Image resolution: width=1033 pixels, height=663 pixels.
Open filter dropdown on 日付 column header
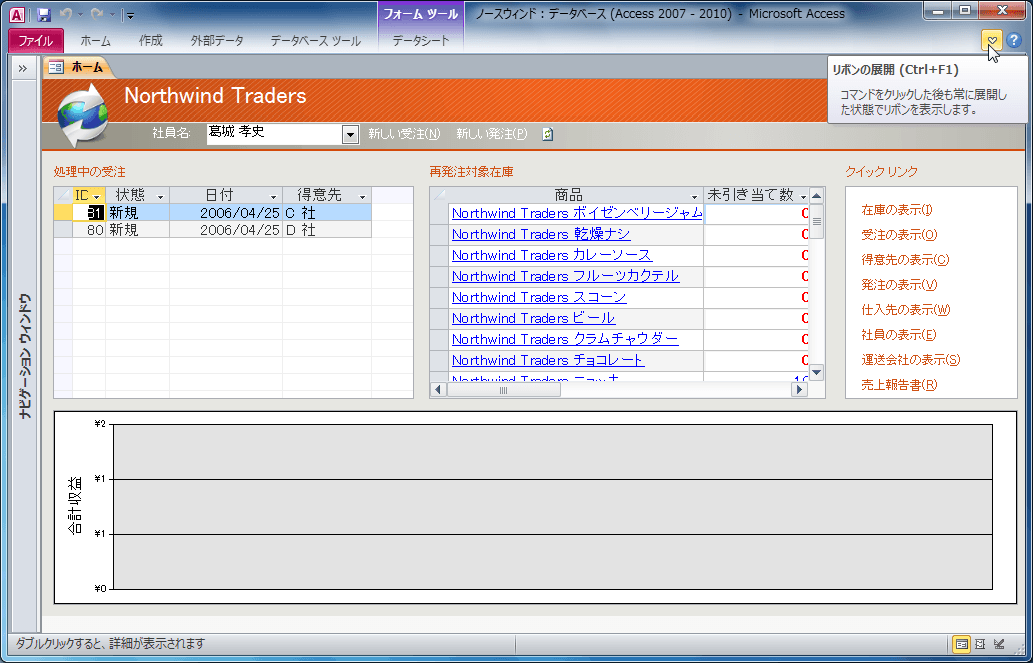[x=273, y=196]
